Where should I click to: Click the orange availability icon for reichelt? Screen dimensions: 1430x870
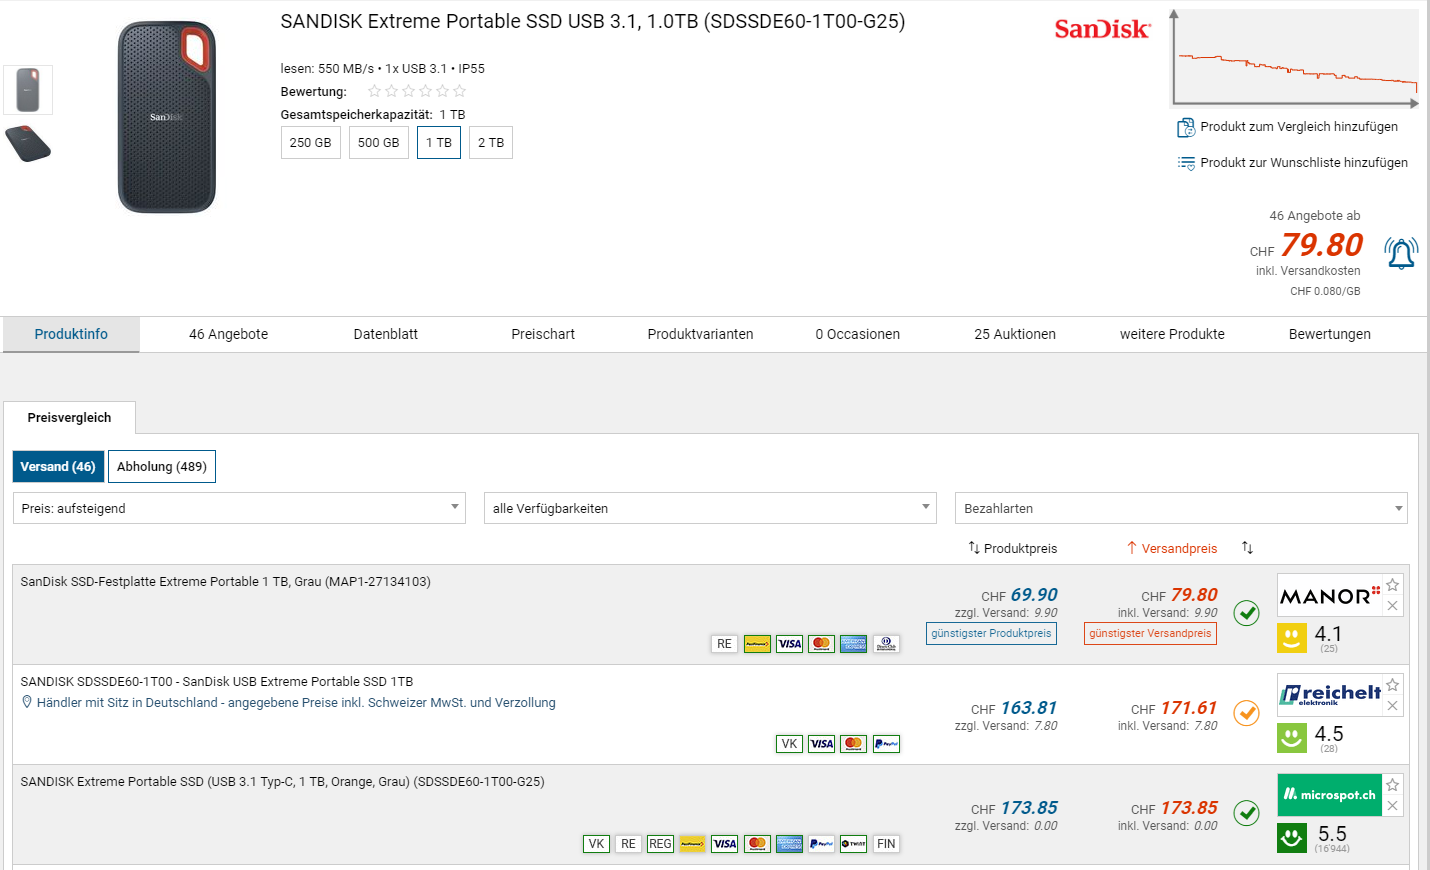click(1246, 713)
